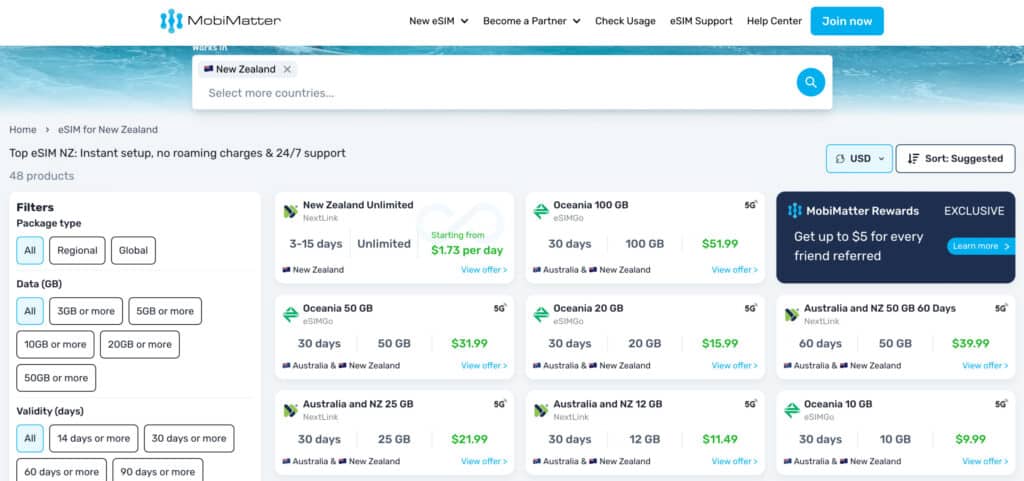Click the NextLink icon on Australia and NZ 25 GB
Viewport: 1024px width, 481px height.
tap(291, 411)
